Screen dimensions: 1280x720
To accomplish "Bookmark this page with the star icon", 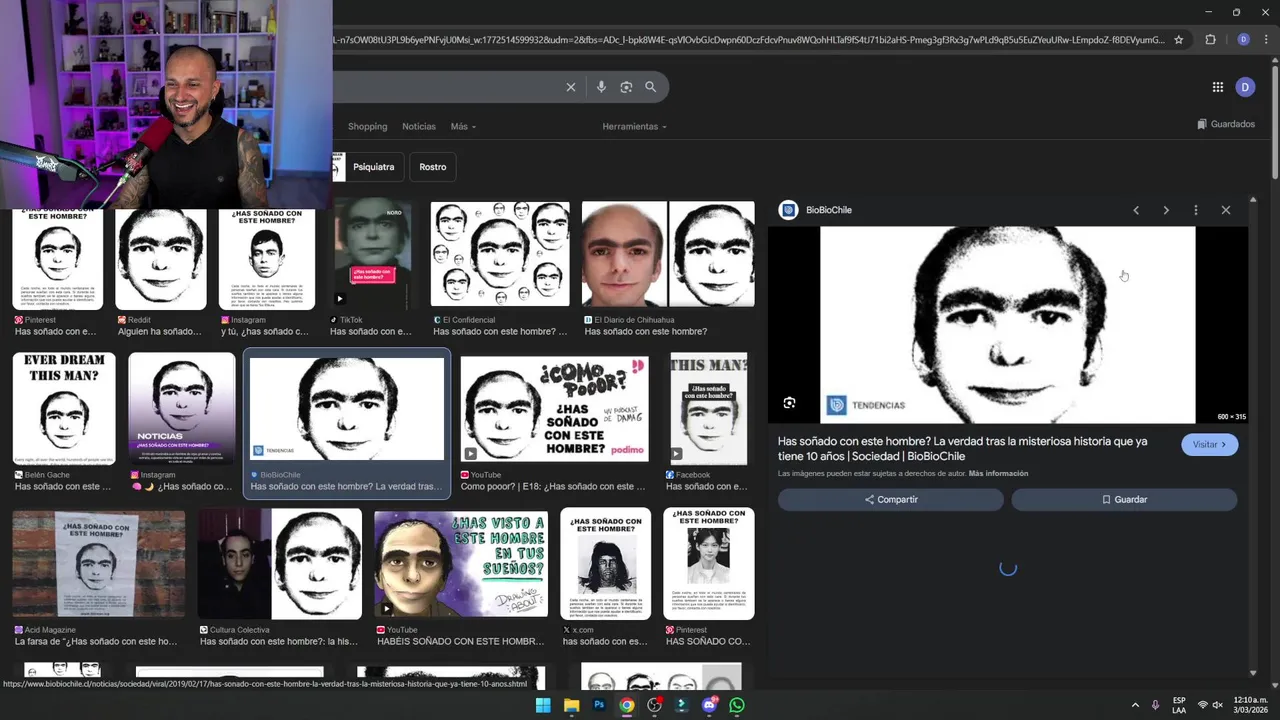I will (1179, 40).
